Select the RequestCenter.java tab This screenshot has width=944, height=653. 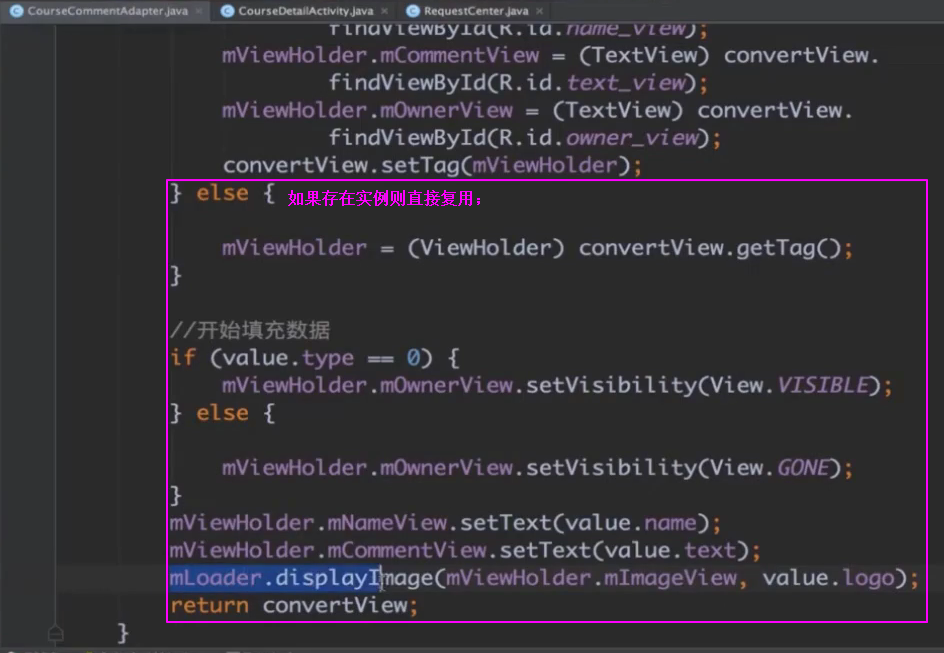click(476, 11)
